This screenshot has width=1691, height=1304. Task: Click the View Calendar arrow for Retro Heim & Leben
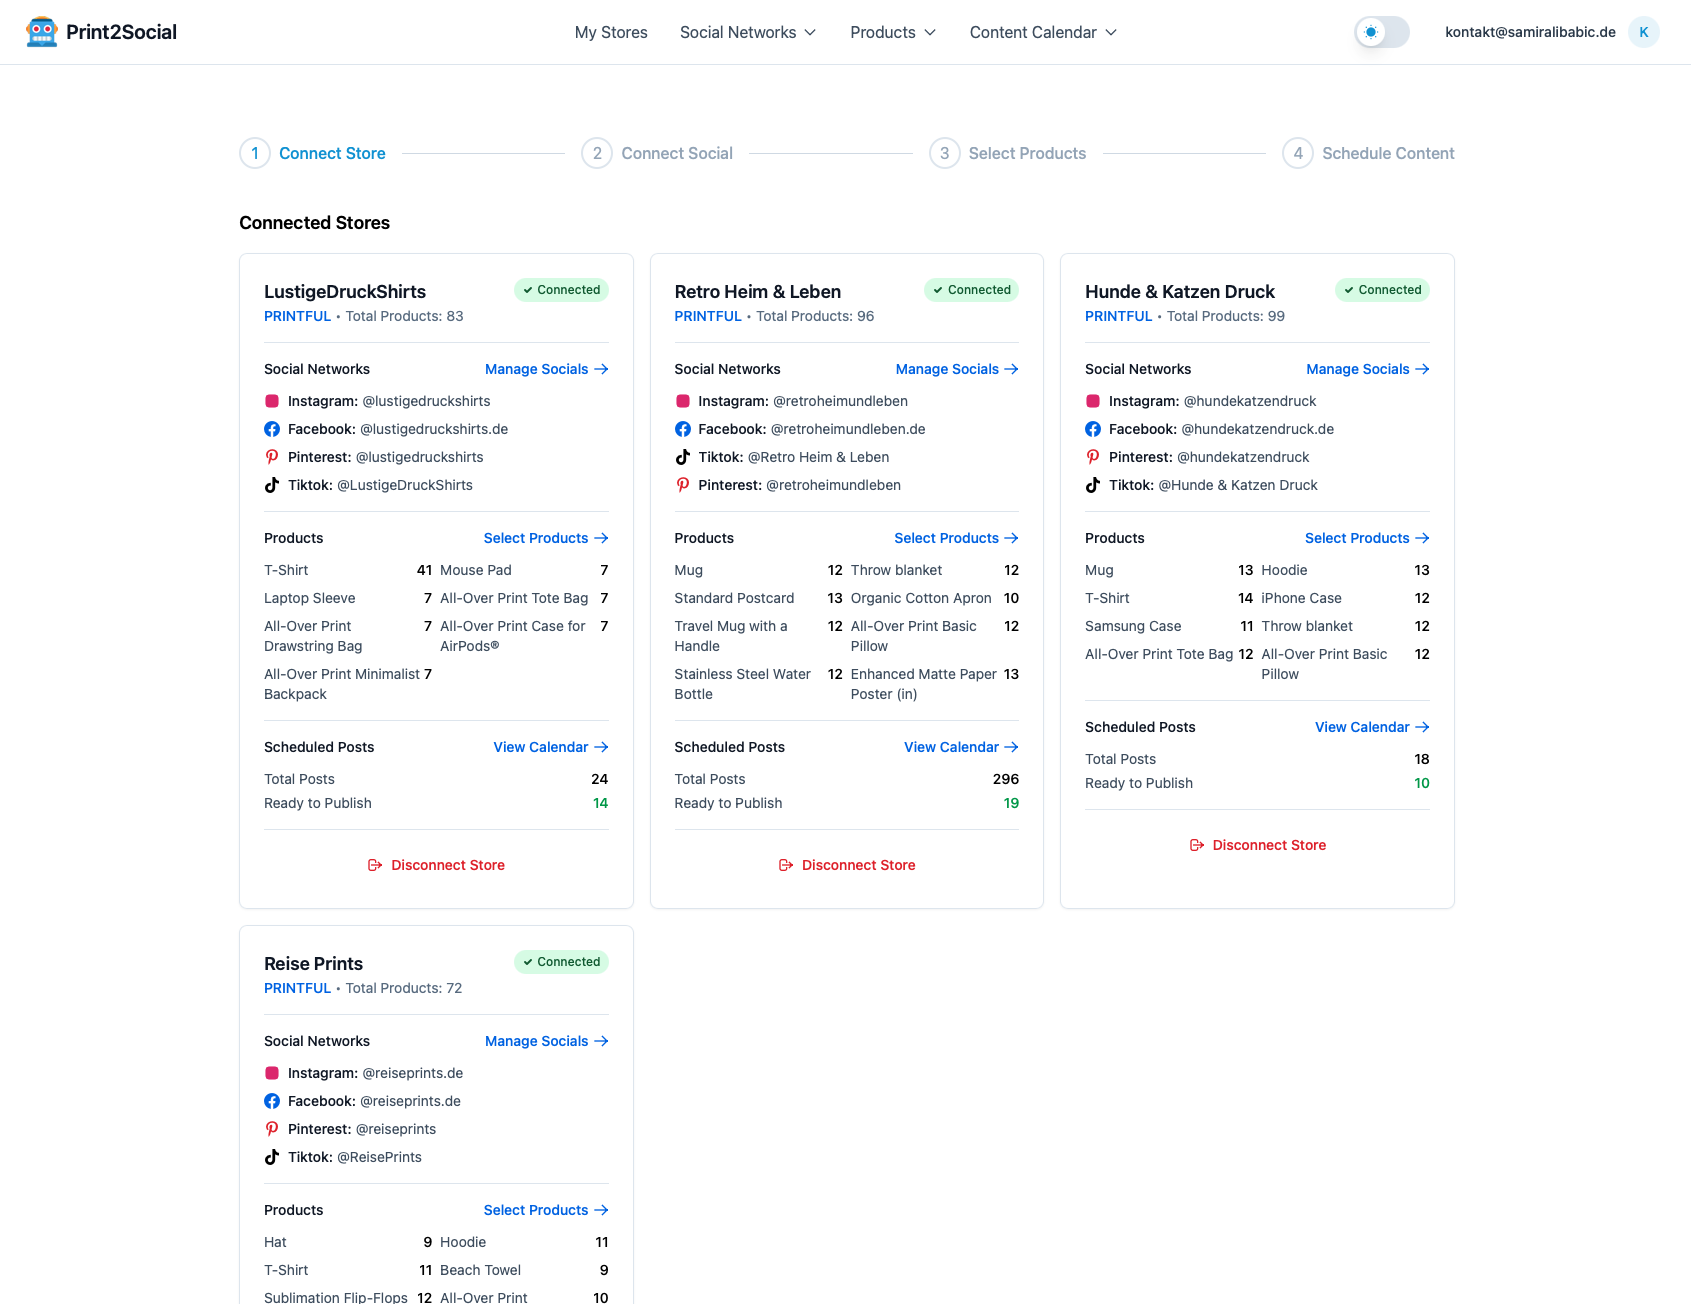tap(1011, 747)
